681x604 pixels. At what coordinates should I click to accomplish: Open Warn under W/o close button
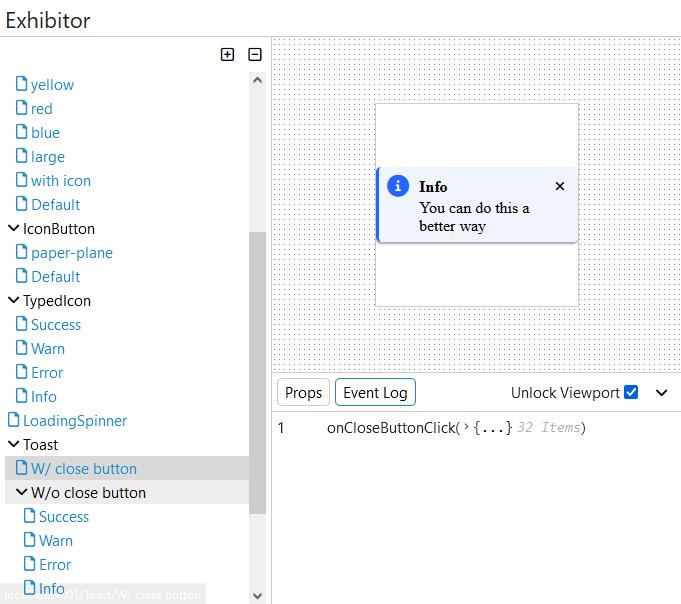point(56,541)
